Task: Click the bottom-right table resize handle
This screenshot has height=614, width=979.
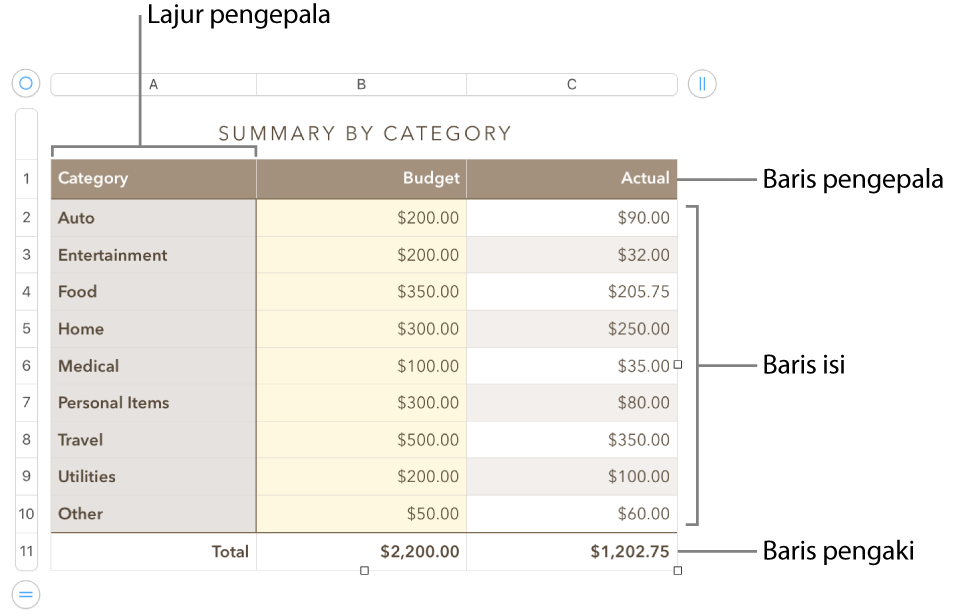Action: point(677,570)
